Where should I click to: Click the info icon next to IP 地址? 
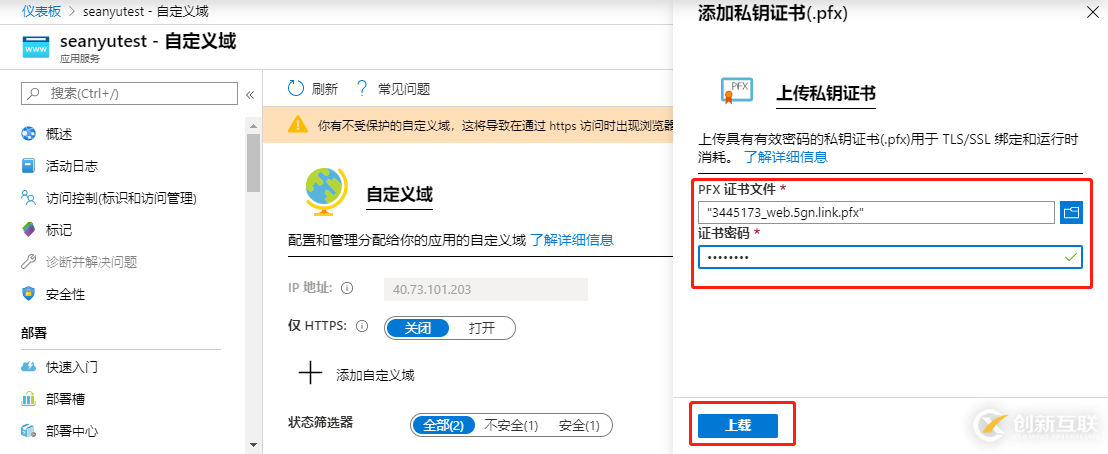coord(347,289)
